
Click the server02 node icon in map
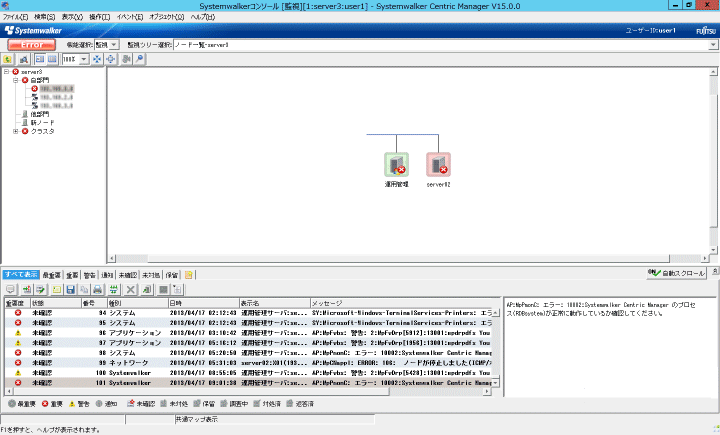[x=439, y=164]
